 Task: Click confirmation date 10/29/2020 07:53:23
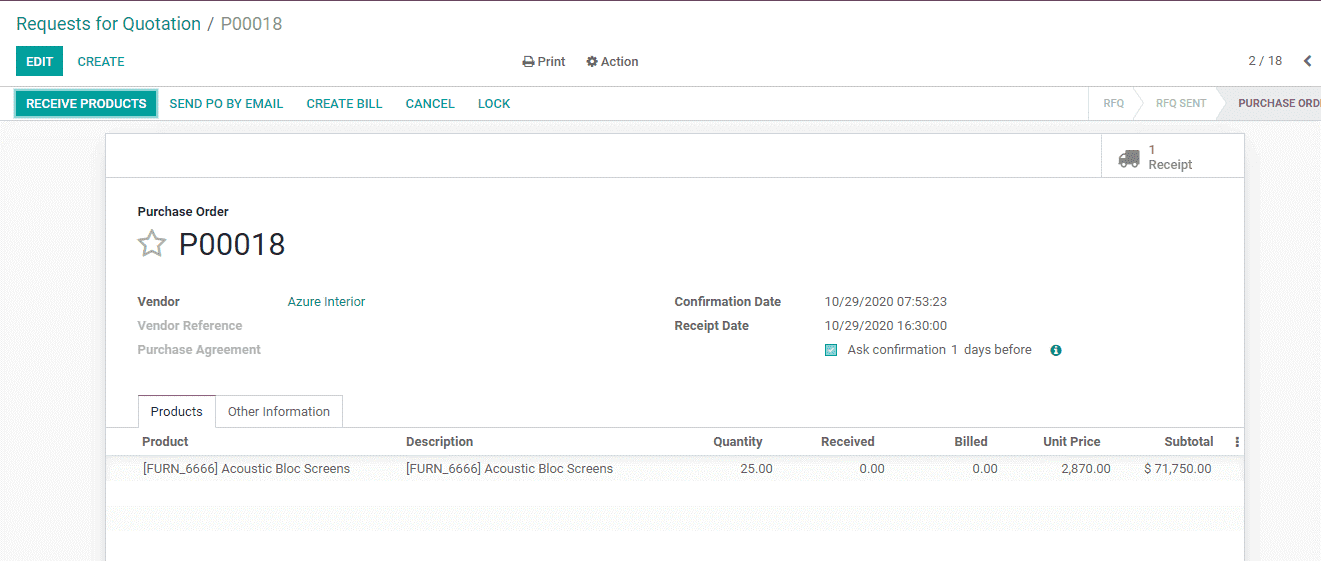885,302
